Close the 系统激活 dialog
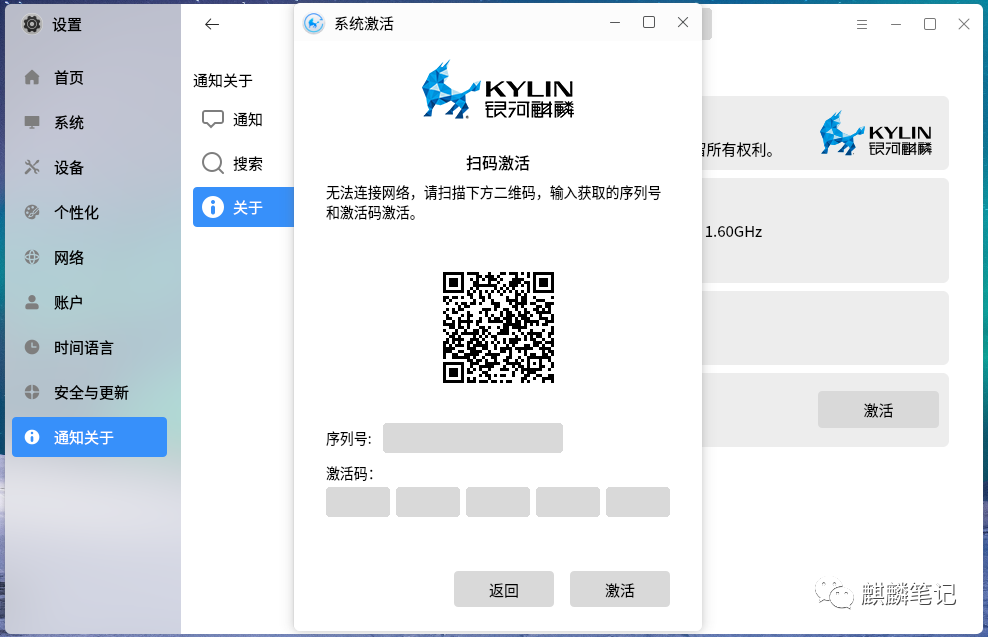Viewport: 988px width, 637px height. click(682, 23)
